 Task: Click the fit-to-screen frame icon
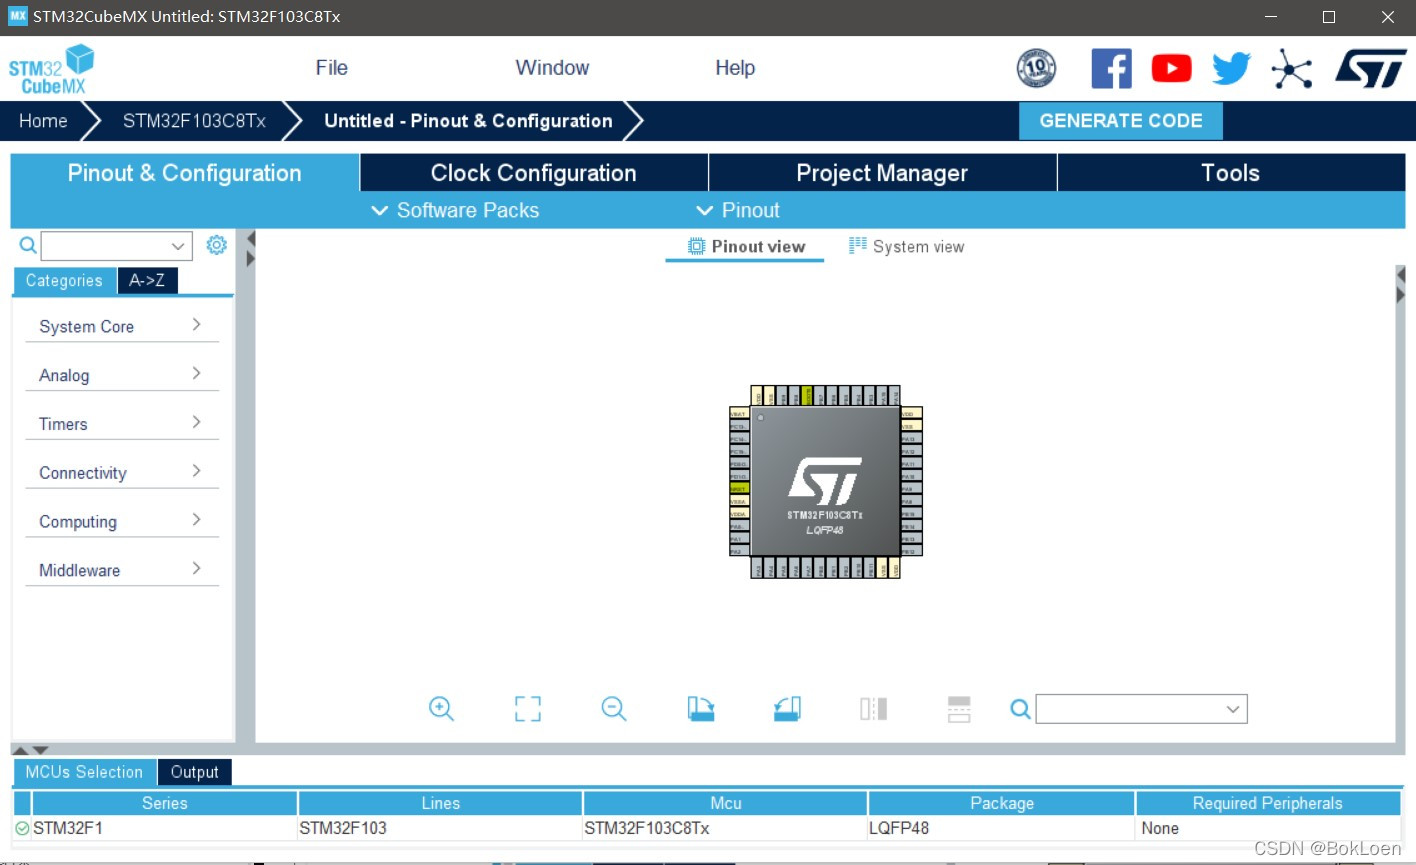pos(528,709)
